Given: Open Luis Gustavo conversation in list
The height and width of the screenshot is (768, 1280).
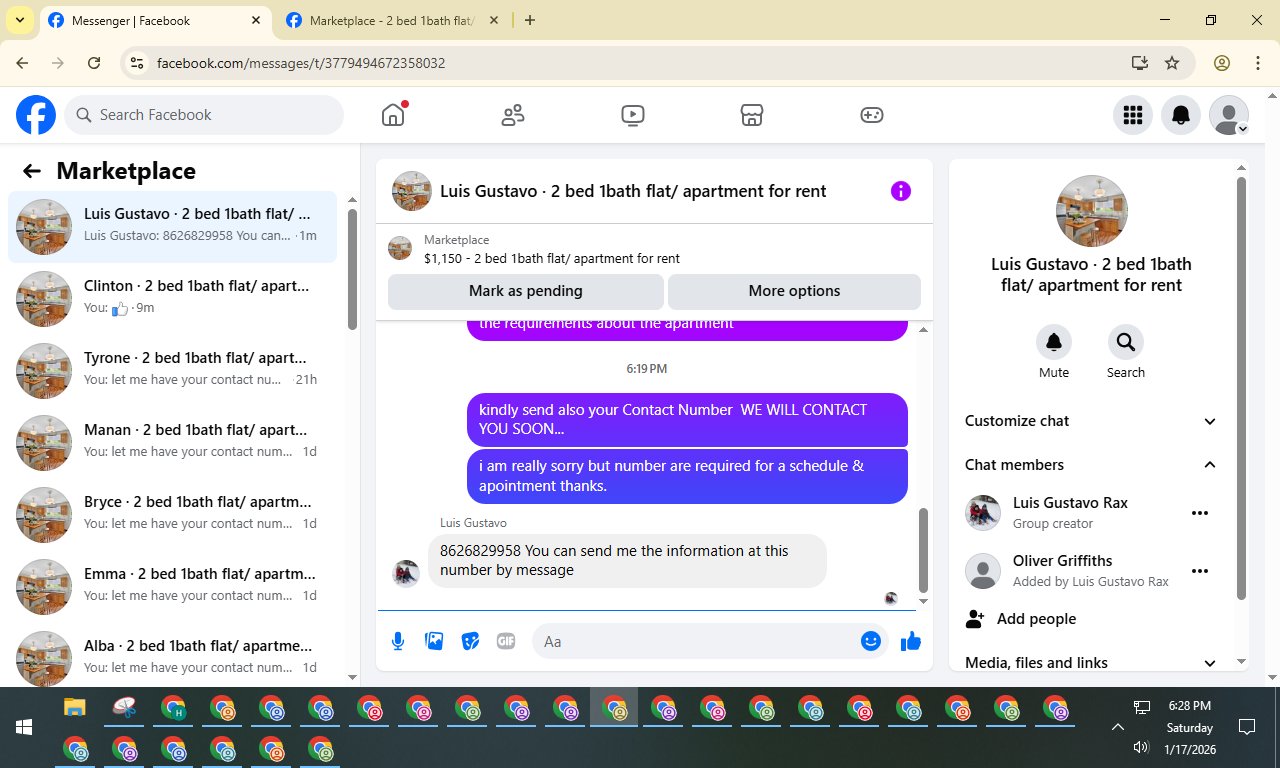Looking at the screenshot, I should (172, 227).
